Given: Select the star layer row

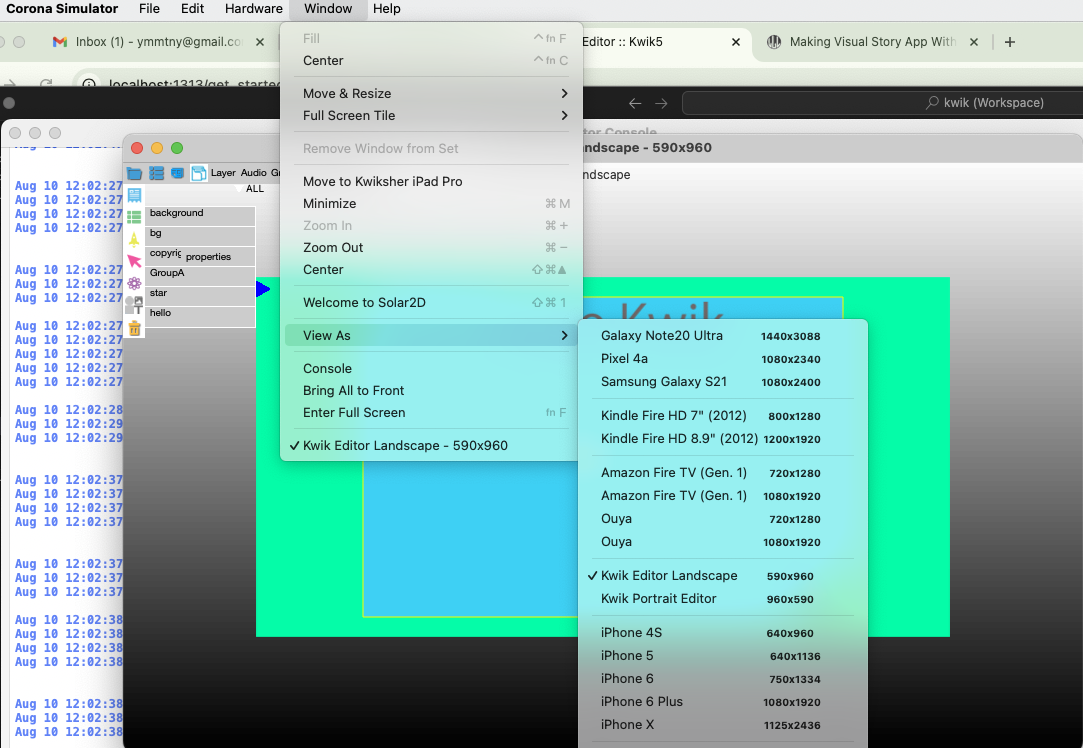Looking at the screenshot, I should click(200, 296).
